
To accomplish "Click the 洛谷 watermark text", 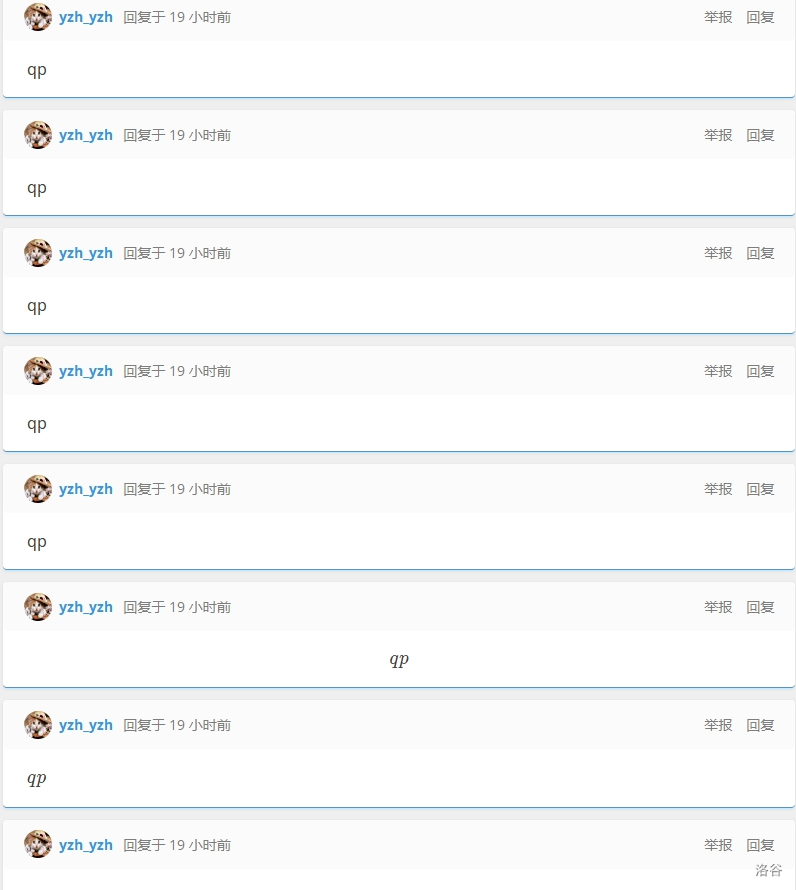I will 769,870.
